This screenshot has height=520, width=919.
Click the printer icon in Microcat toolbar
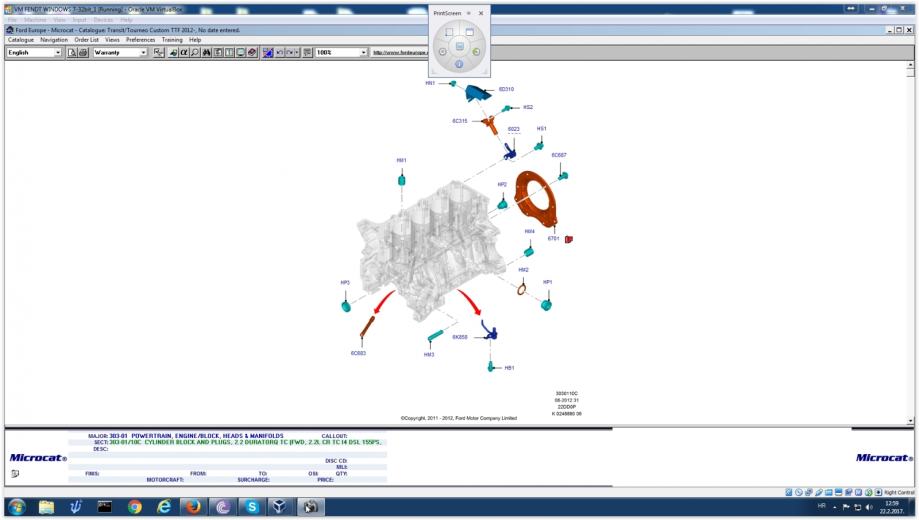click(83, 53)
